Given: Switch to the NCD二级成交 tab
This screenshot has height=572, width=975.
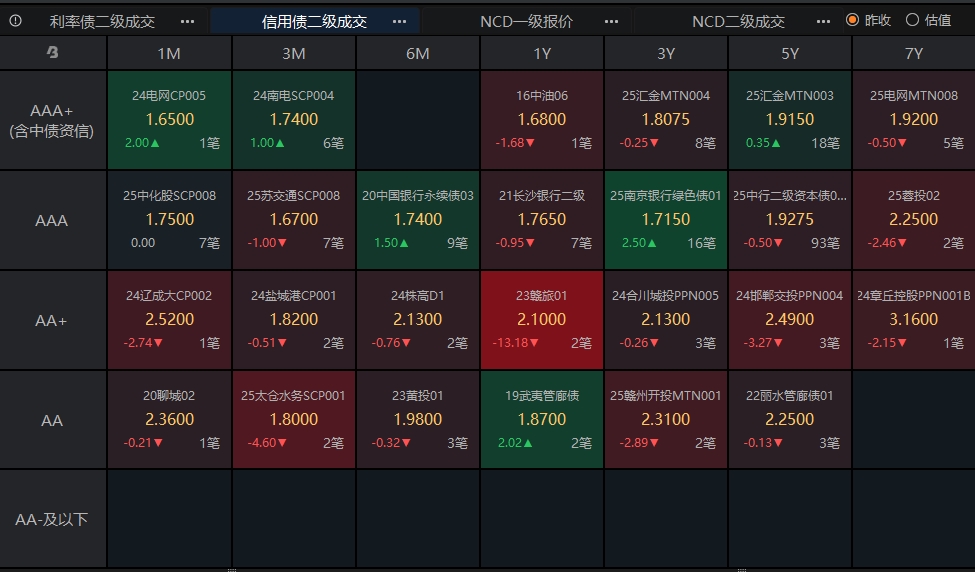Looking at the screenshot, I should (739, 22).
